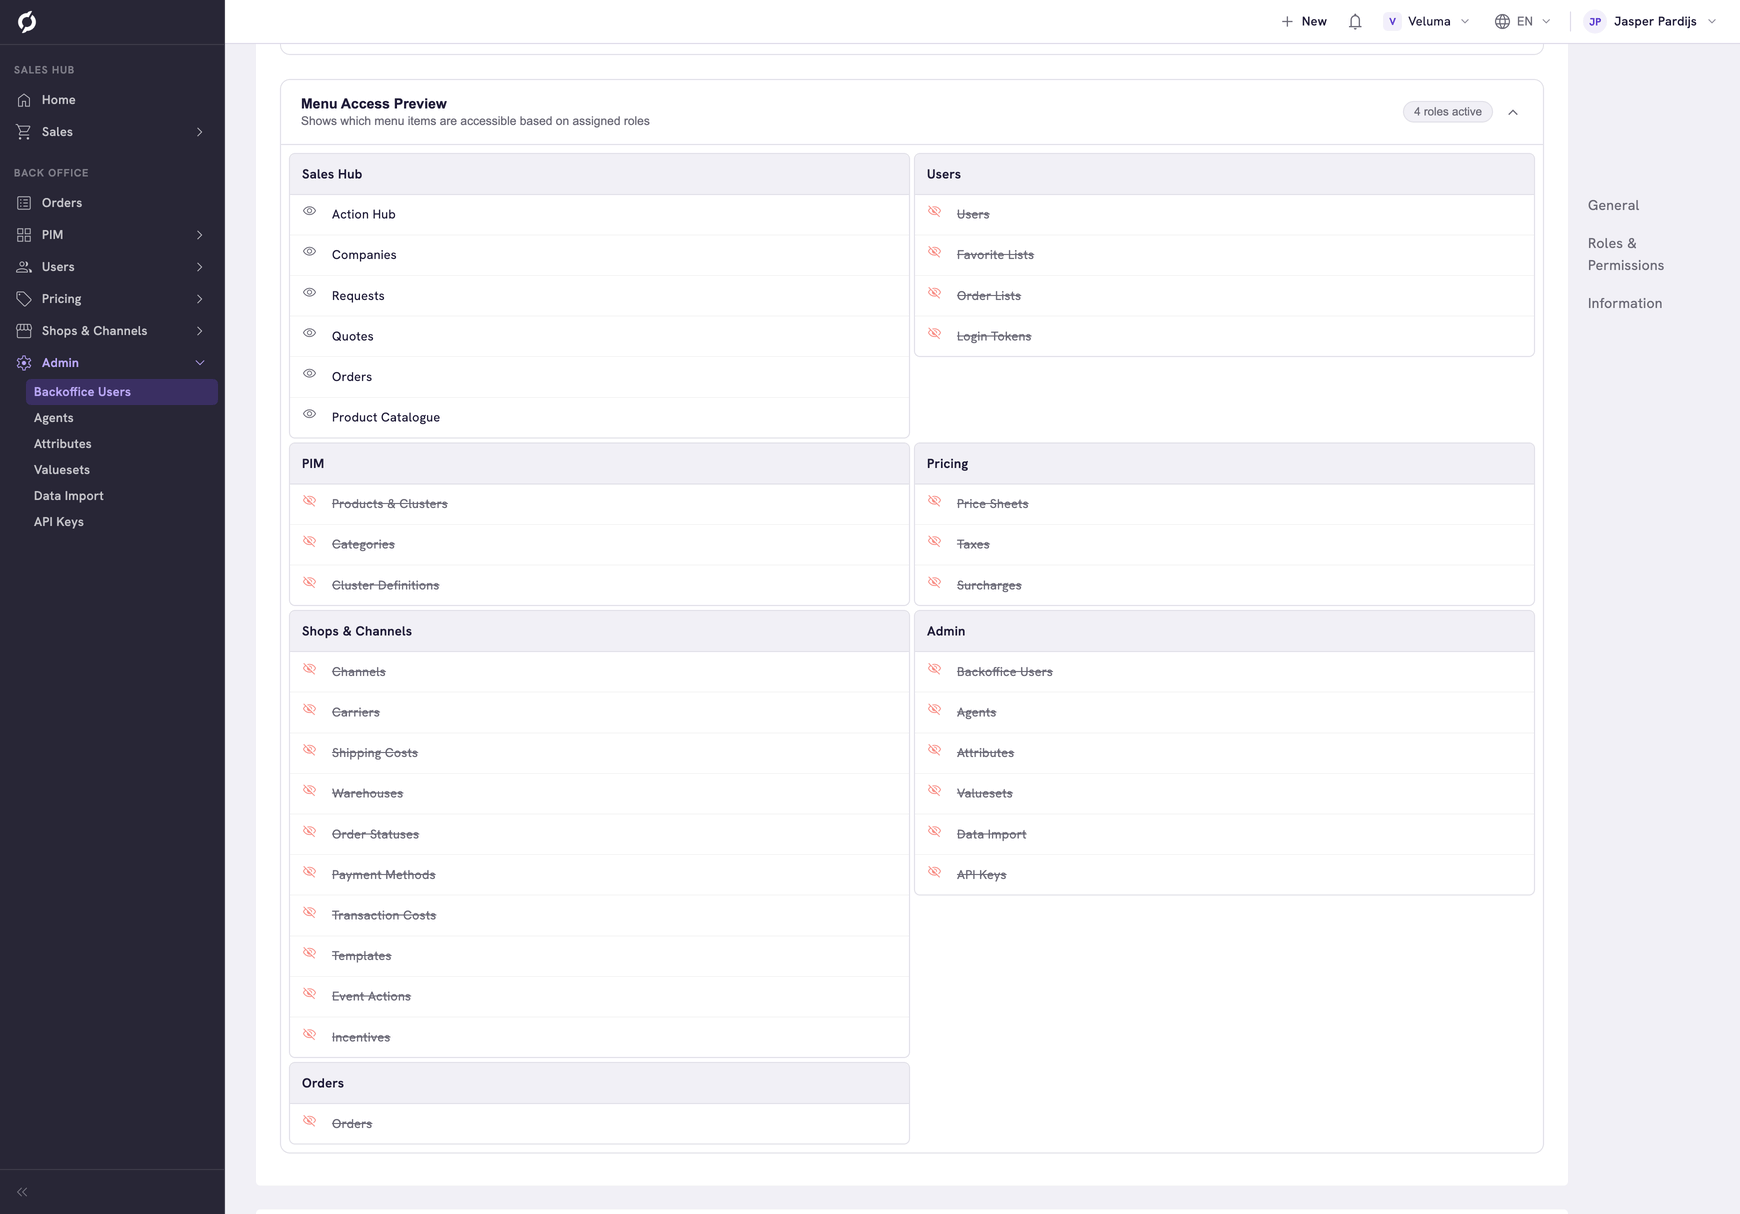
Task: Click the New button
Action: click(x=1304, y=21)
